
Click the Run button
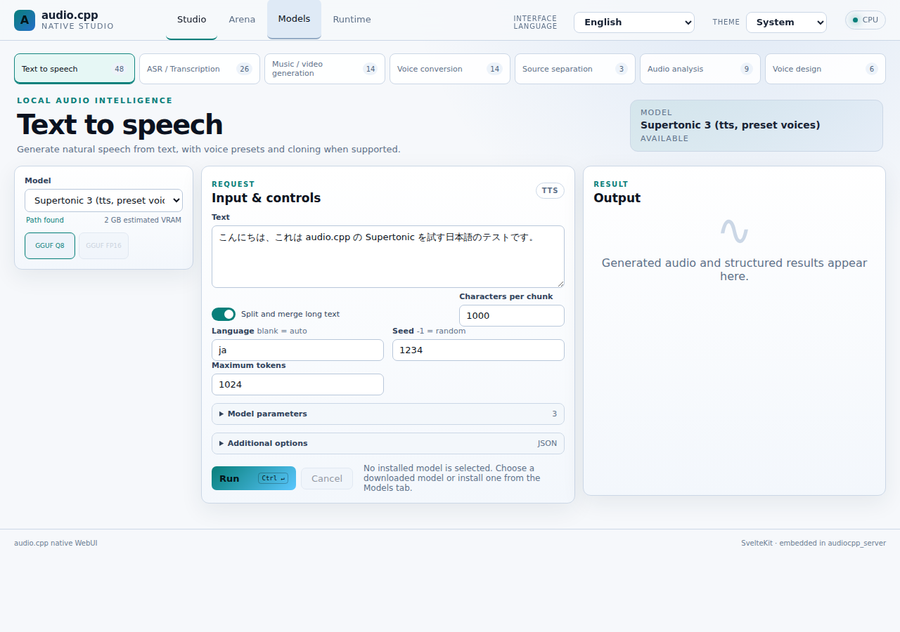pos(254,478)
